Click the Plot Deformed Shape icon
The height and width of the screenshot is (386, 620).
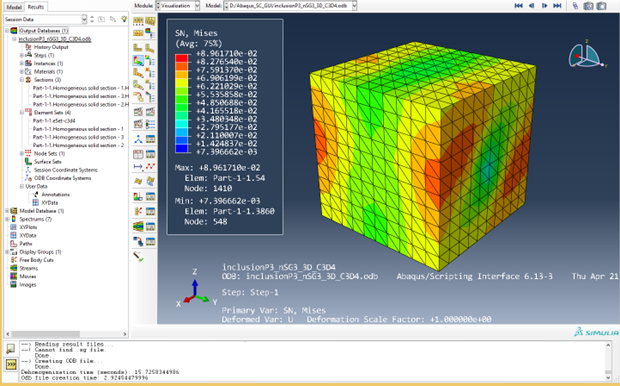(150, 48)
